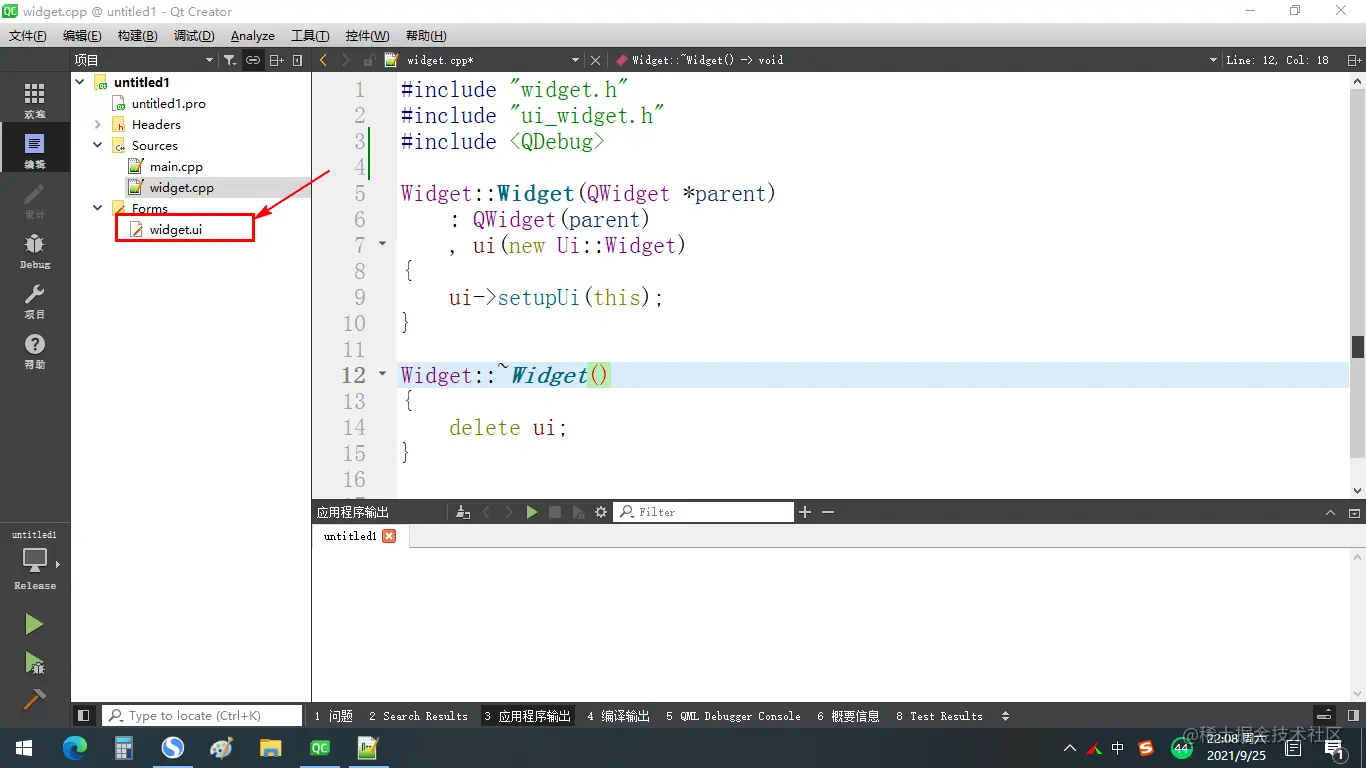Click the output Filter input field

704,512
